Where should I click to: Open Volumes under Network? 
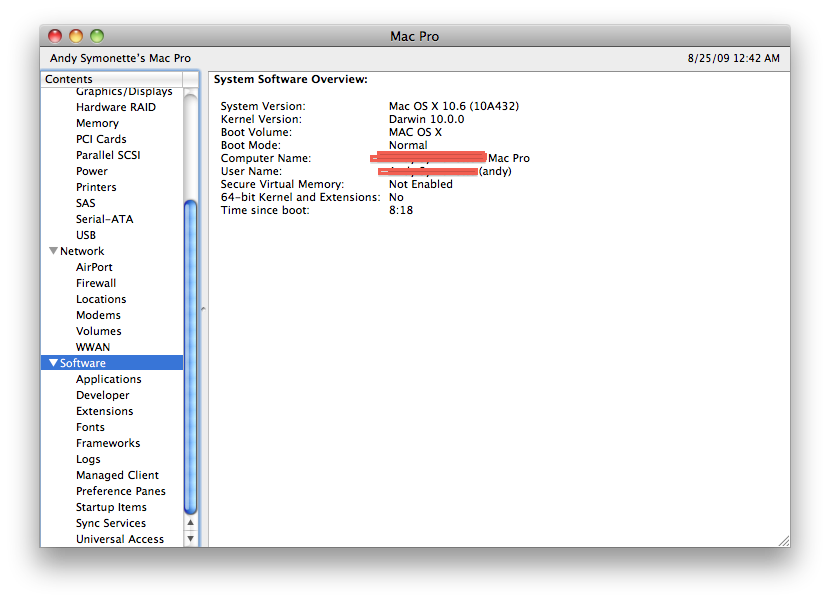(98, 331)
